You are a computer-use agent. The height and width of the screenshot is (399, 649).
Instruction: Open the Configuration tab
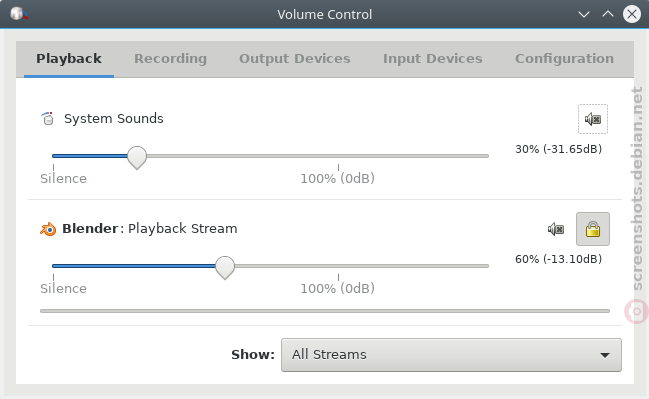564,59
